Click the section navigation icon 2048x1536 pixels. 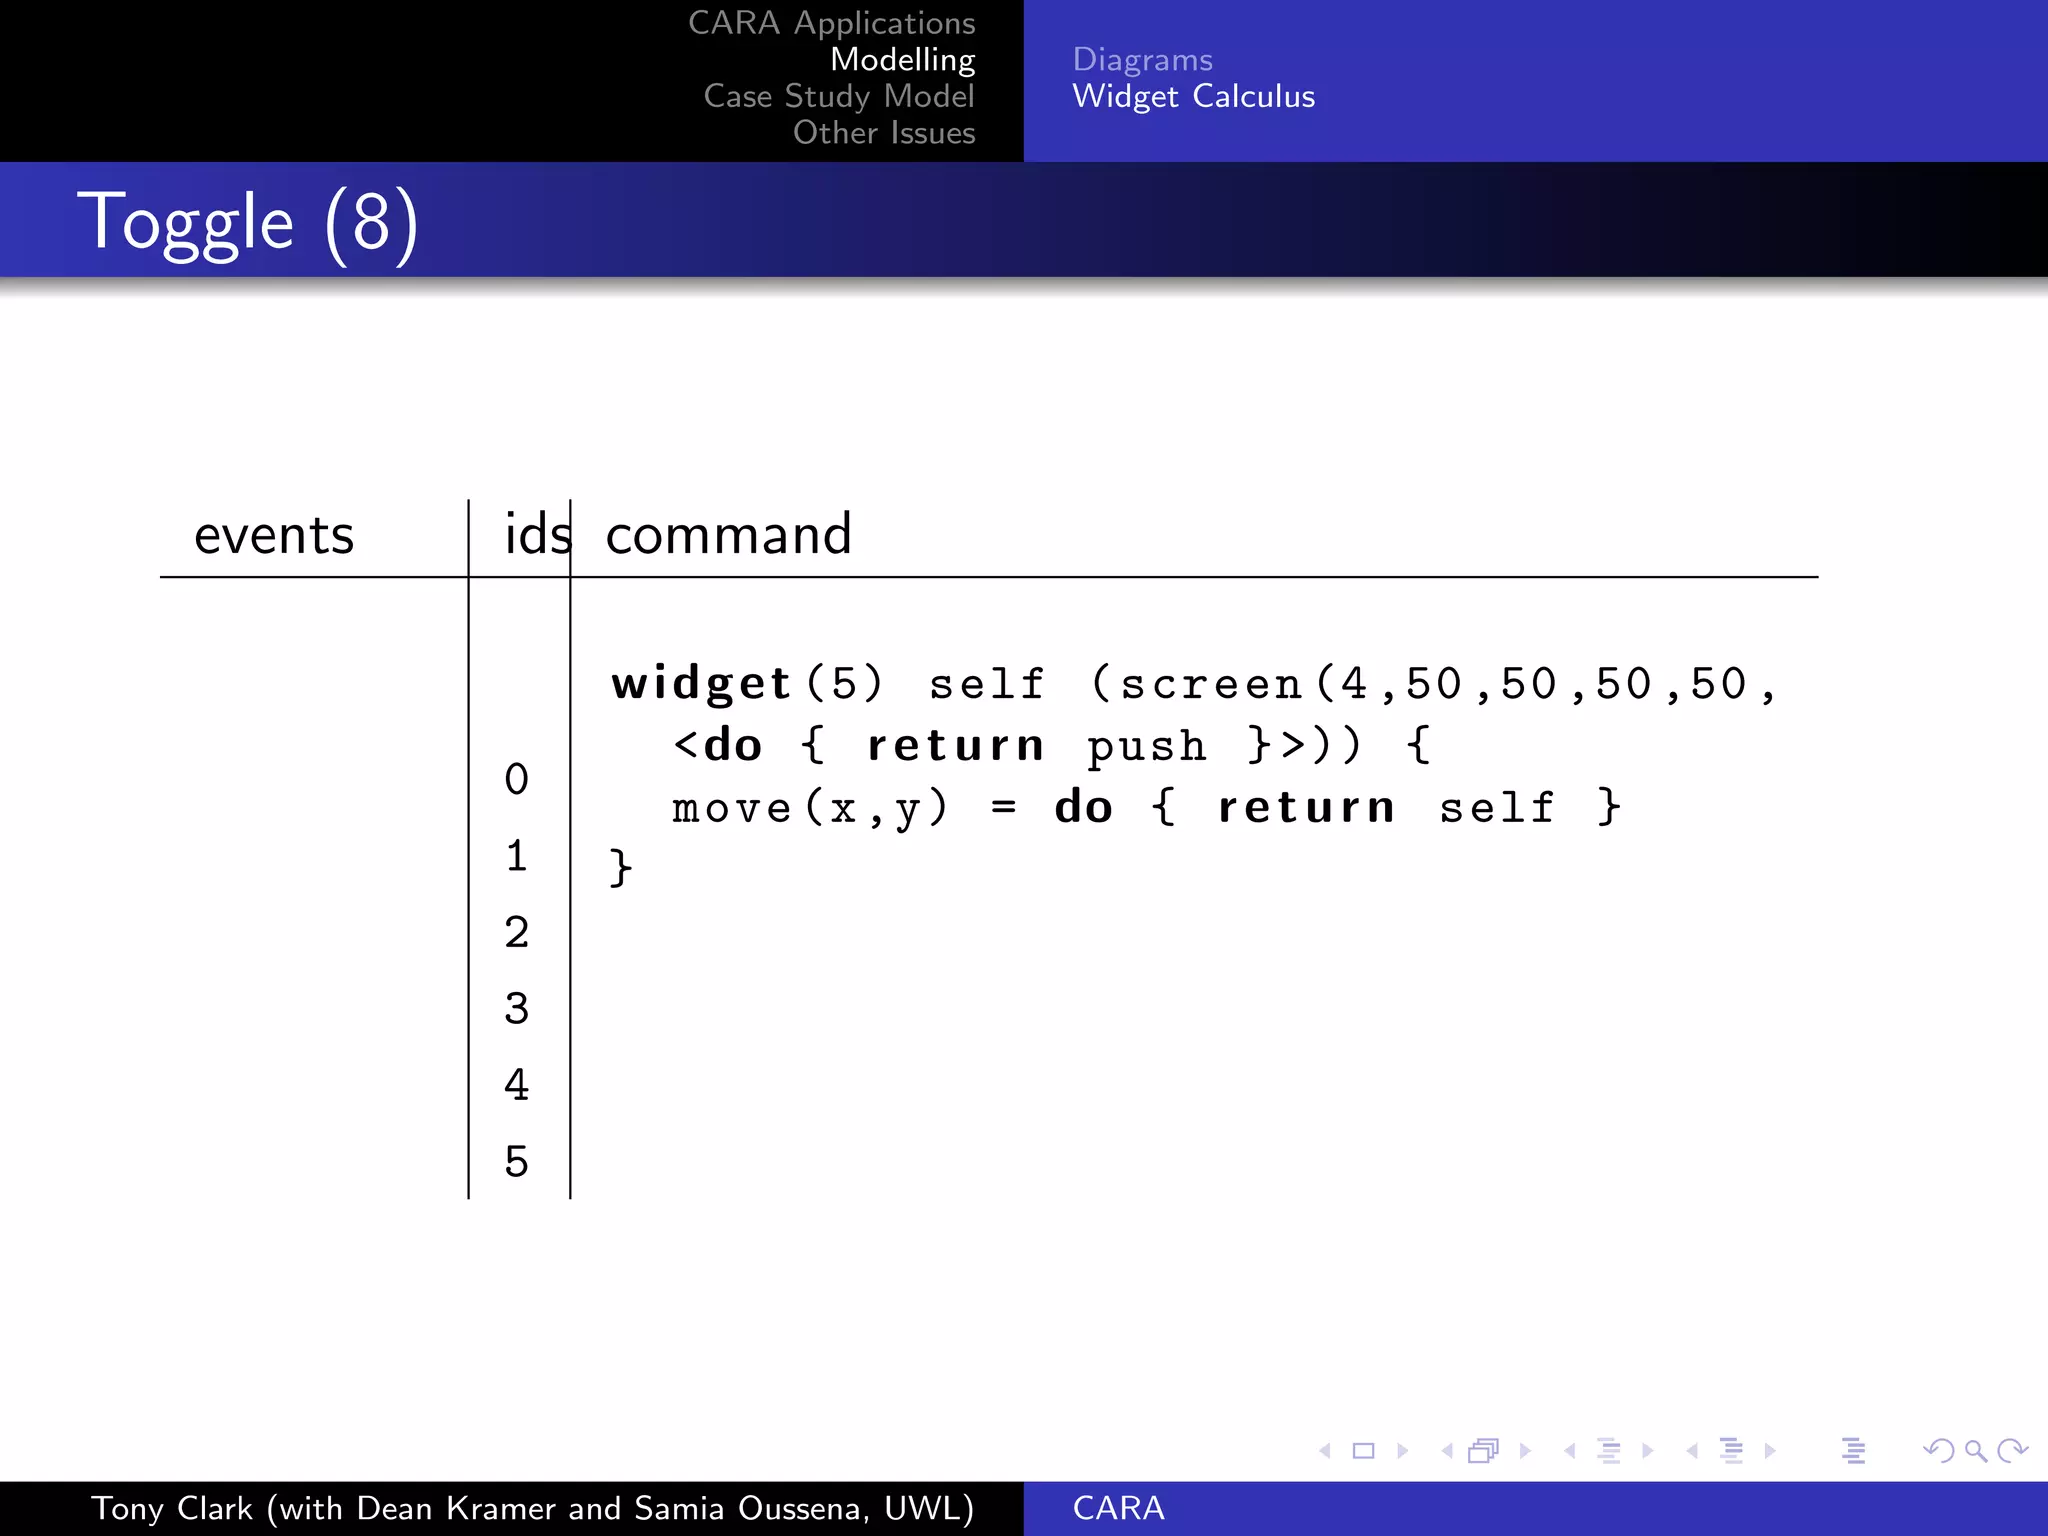[x=1731, y=1450]
